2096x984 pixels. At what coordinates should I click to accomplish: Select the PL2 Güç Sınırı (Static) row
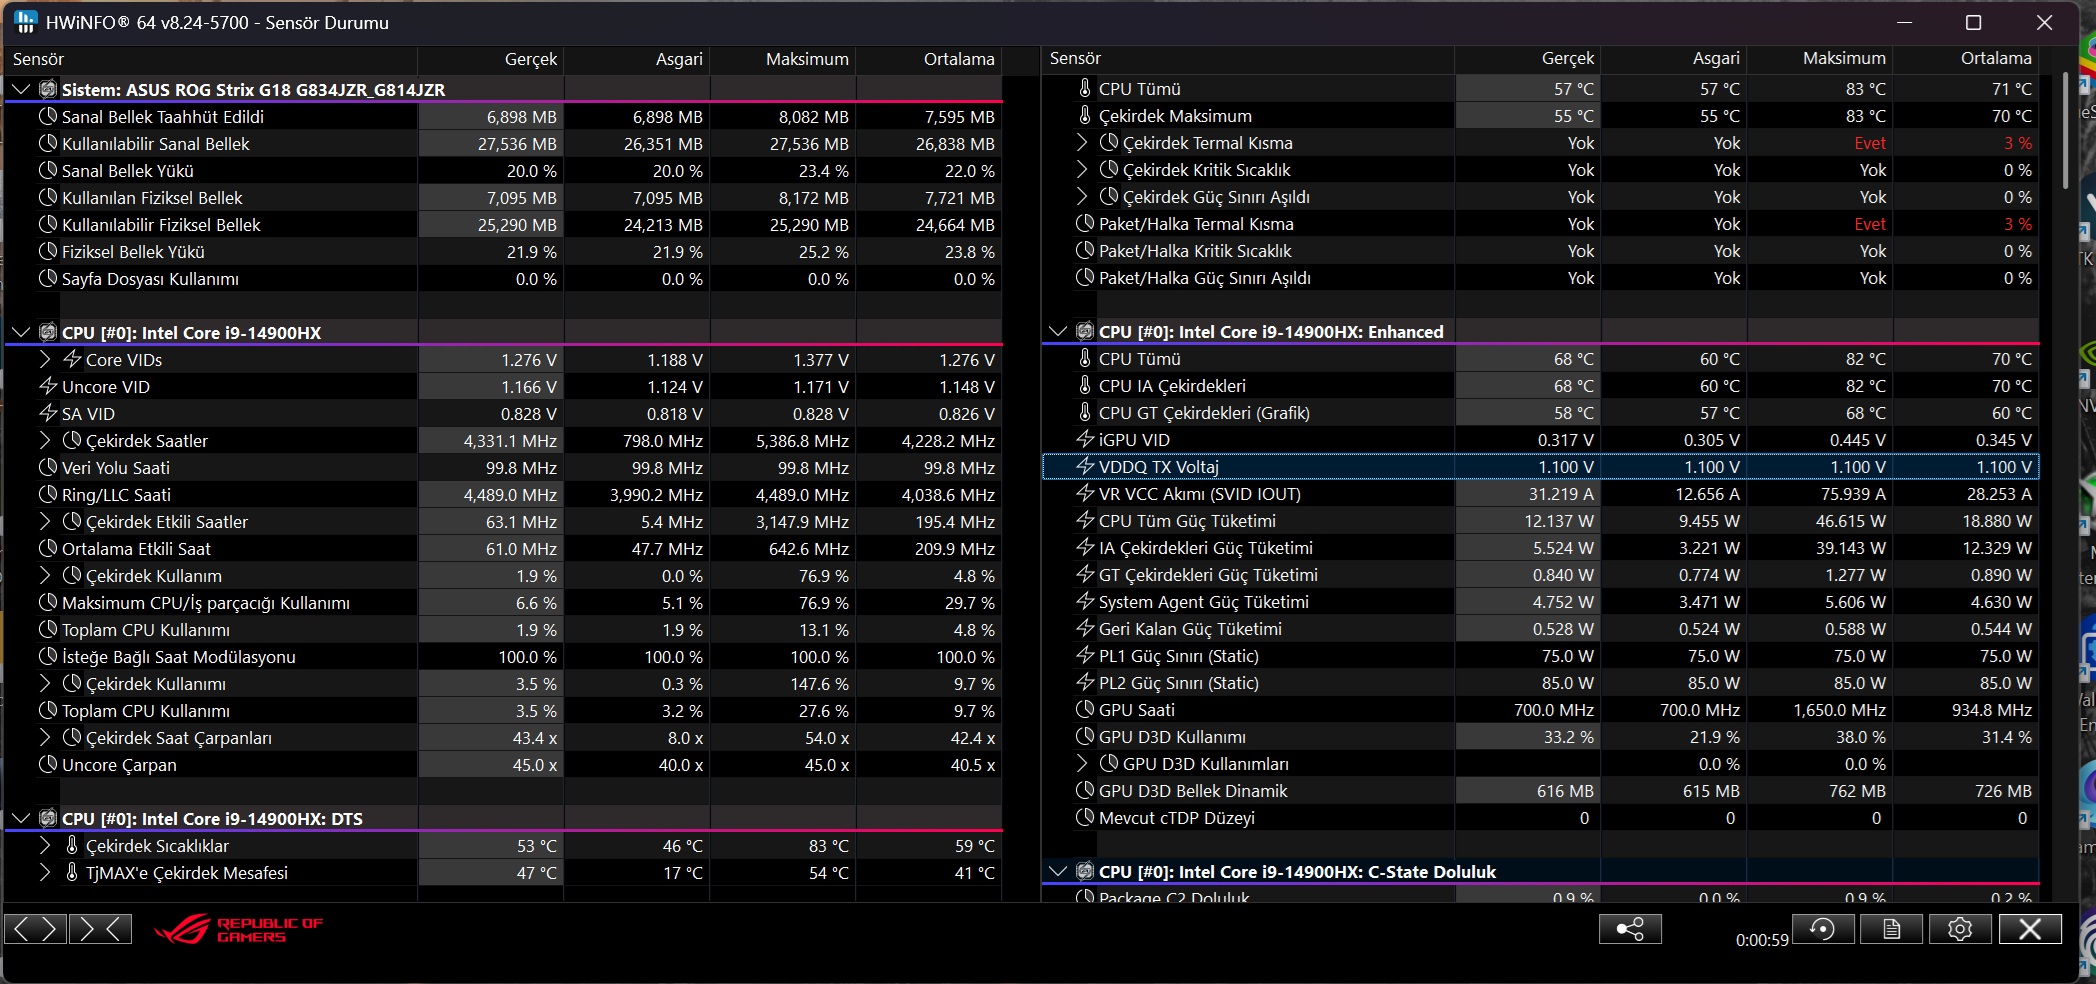point(1540,682)
